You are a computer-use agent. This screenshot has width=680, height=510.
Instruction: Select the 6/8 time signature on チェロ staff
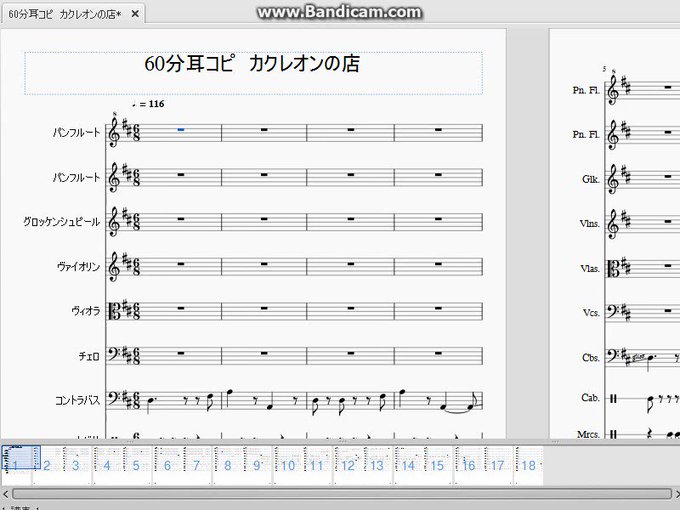click(136, 356)
